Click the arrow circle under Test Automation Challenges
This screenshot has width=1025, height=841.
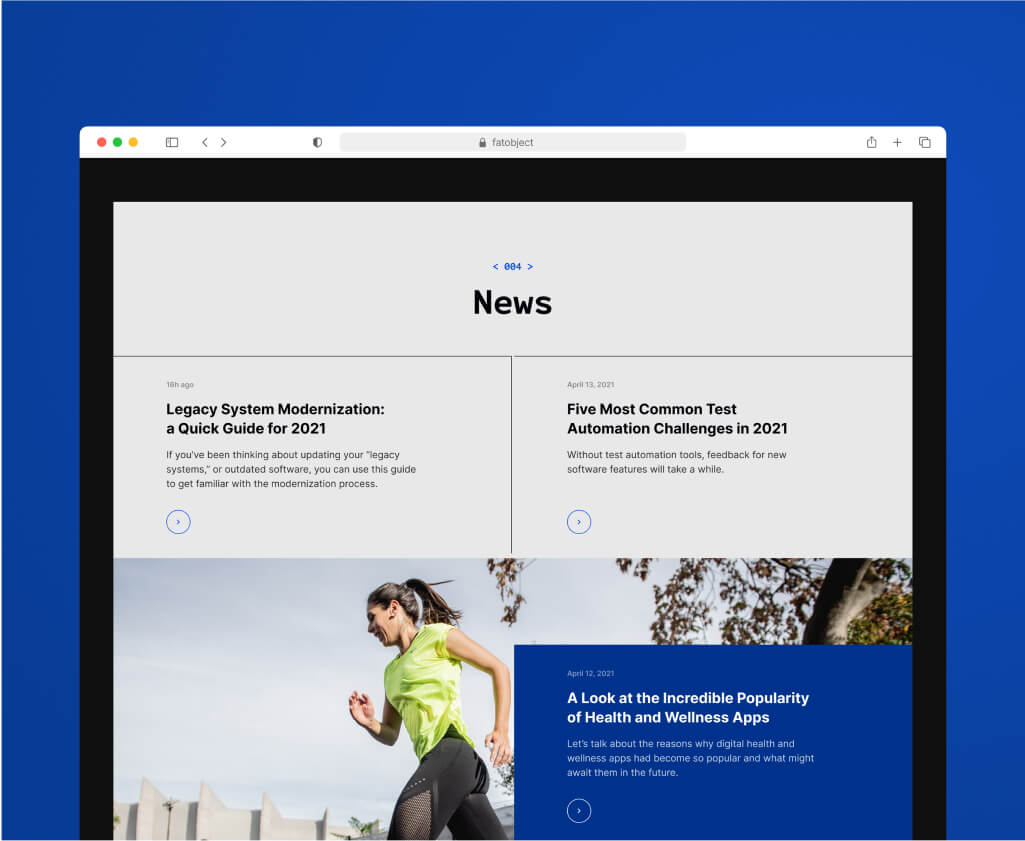579,522
